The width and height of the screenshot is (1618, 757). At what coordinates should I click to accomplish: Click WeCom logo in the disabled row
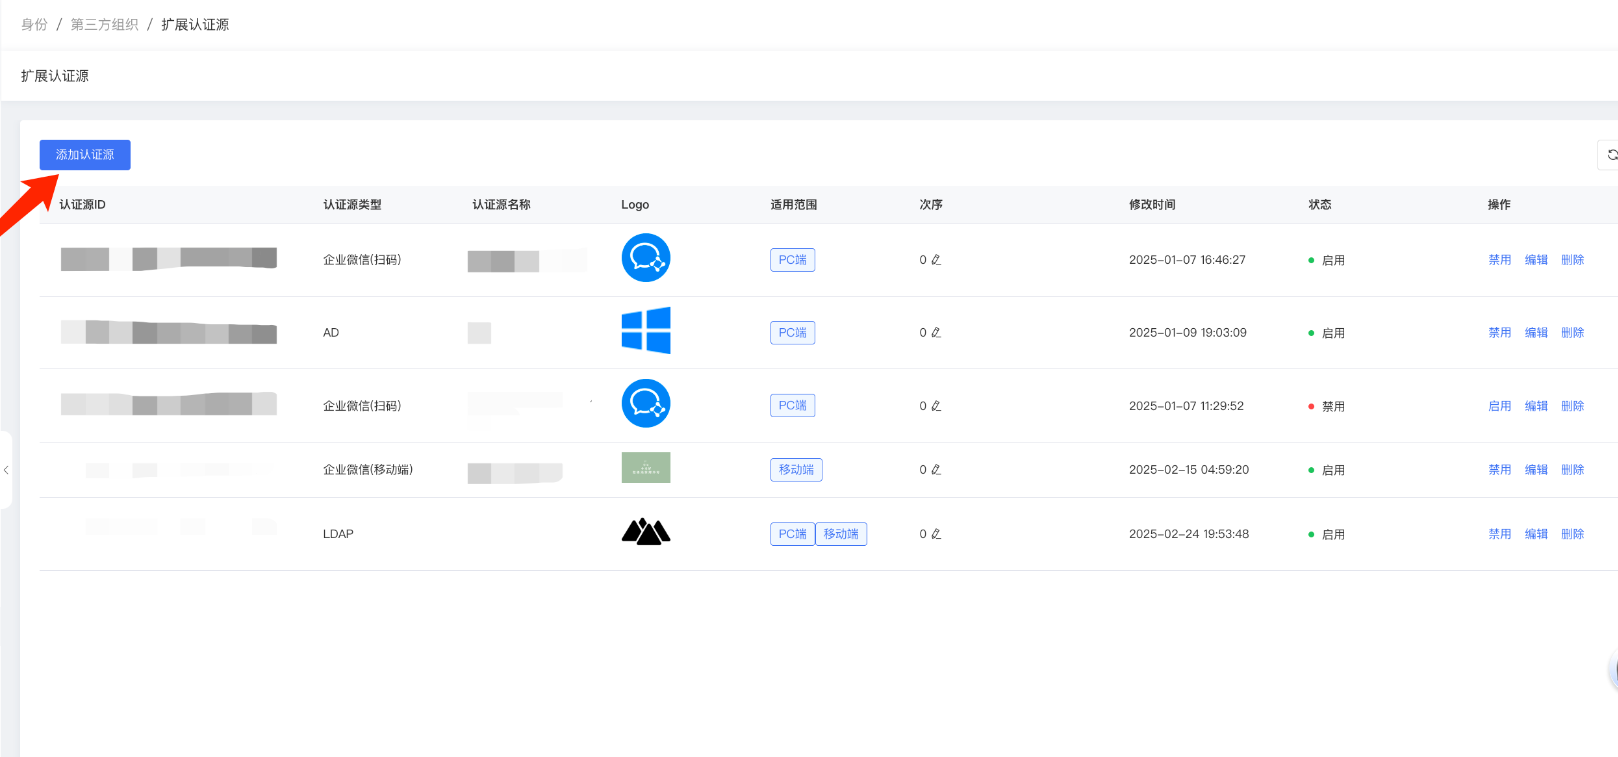pyautogui.click(x=646, y=404)
